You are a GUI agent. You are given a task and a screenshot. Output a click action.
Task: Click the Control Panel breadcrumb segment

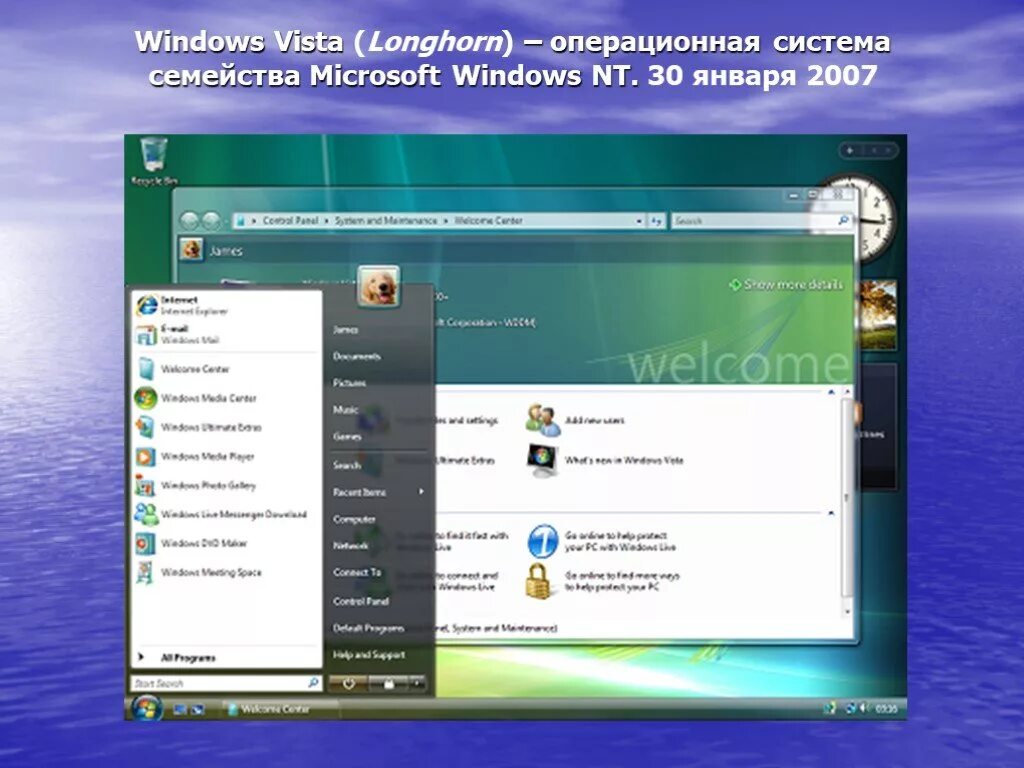point(290,221)
